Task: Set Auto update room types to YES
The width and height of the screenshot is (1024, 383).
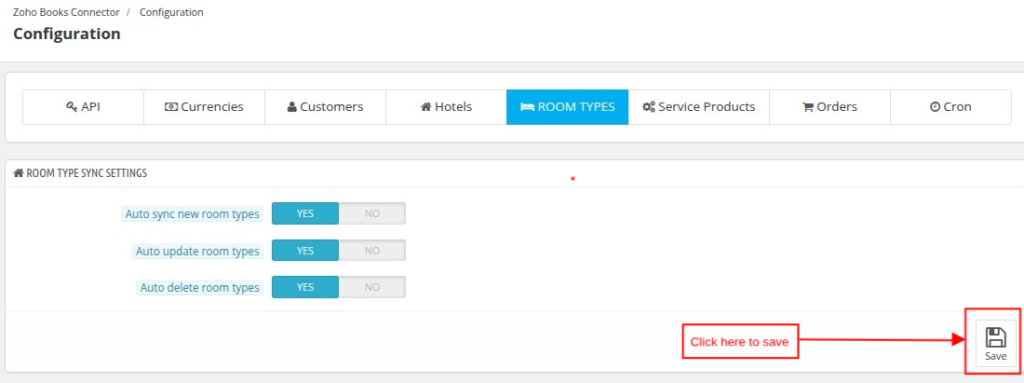Action: pos(305,251)
